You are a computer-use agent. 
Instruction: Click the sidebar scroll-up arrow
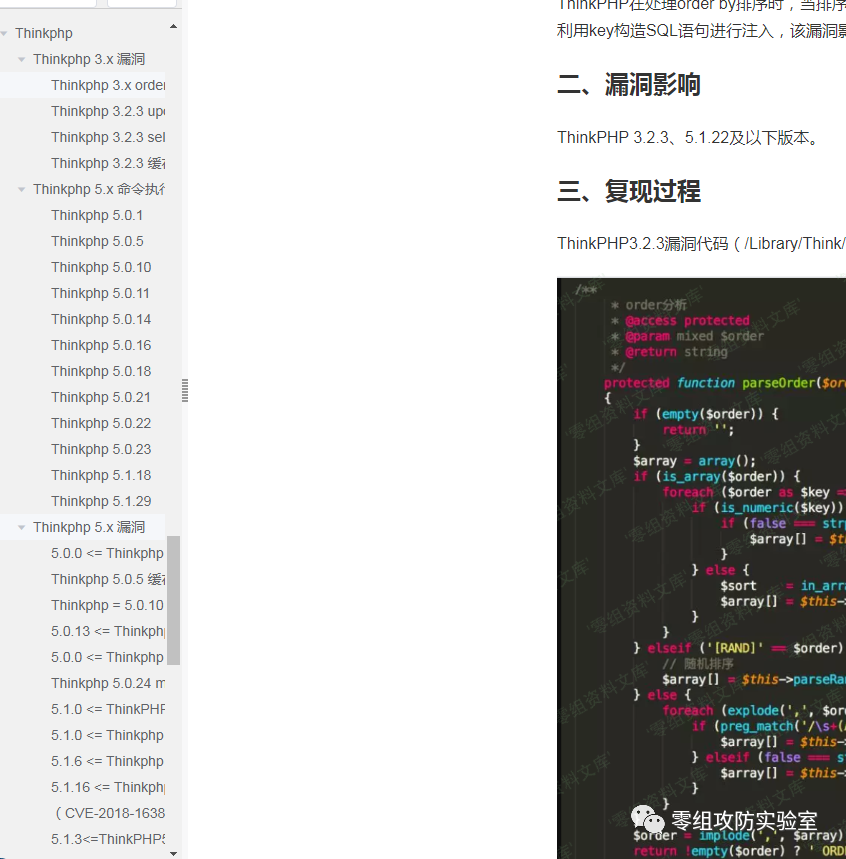(x=173, y=25)
